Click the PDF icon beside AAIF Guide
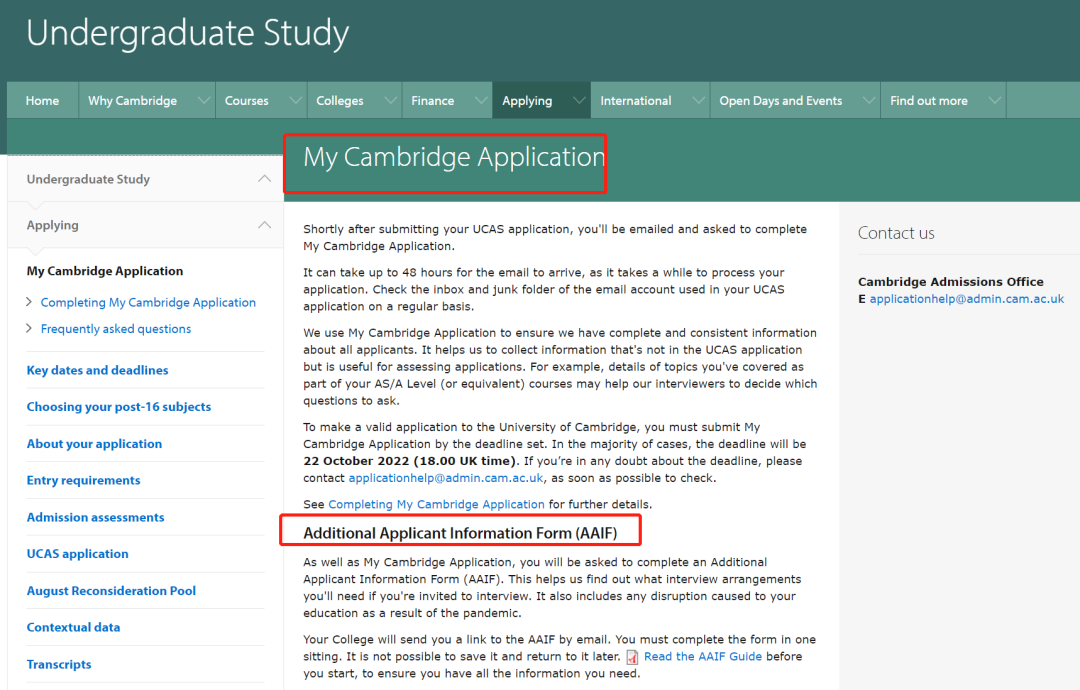Image resolution: width=1080 pixels, height=690 pixels. pyautogui.click(x=633, y=657)
